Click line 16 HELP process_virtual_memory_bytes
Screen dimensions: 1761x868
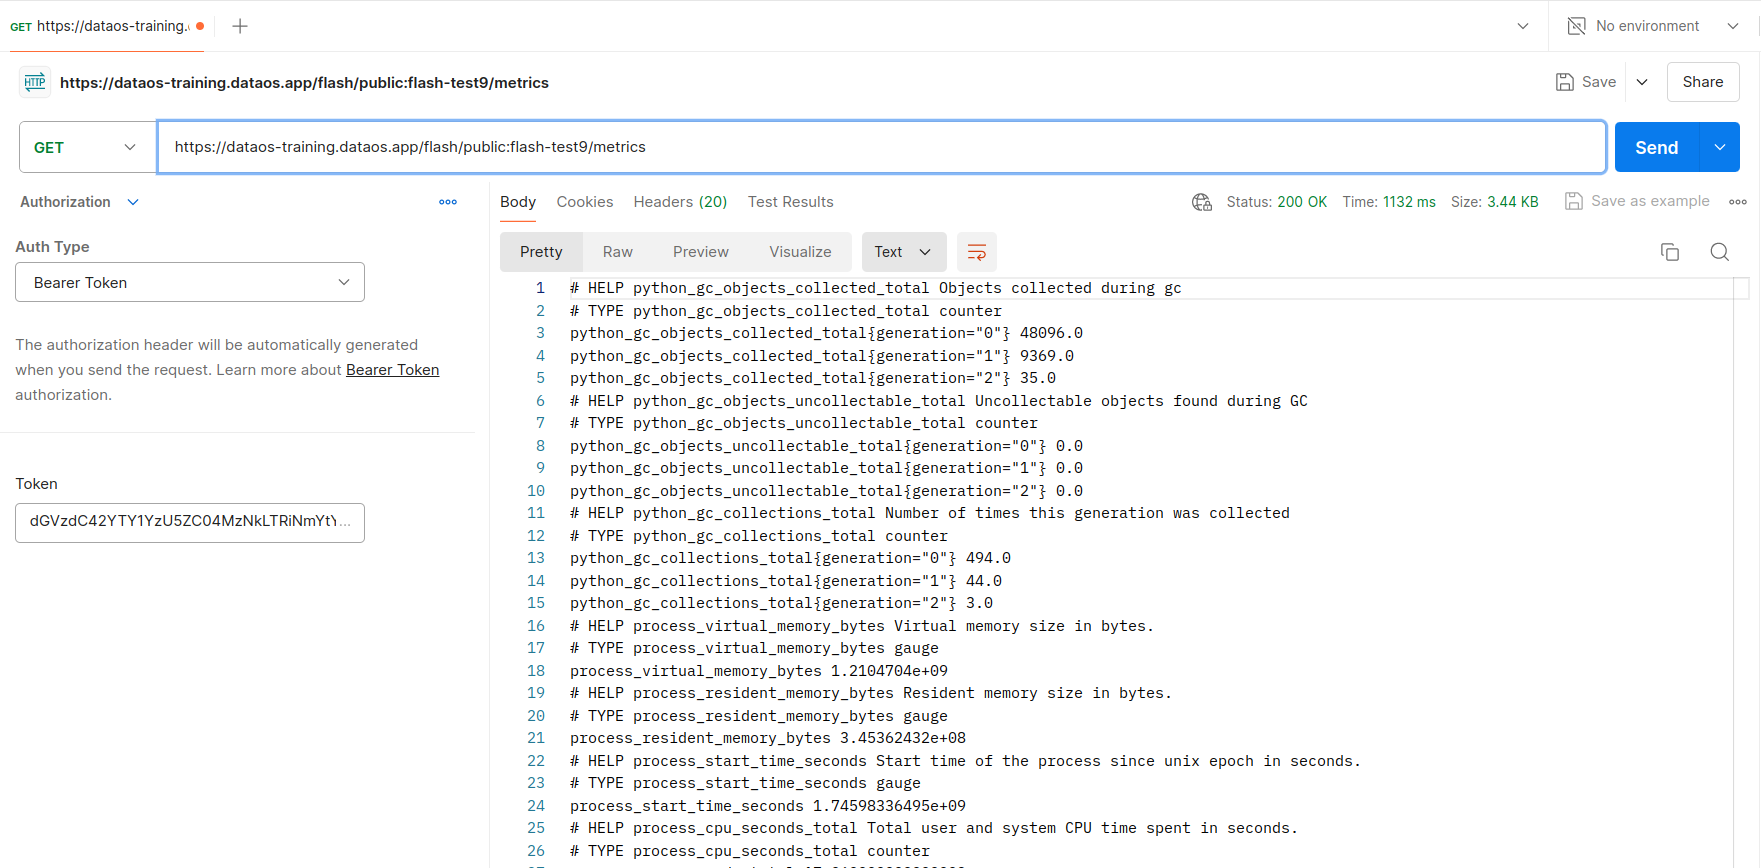coord(862,626)
